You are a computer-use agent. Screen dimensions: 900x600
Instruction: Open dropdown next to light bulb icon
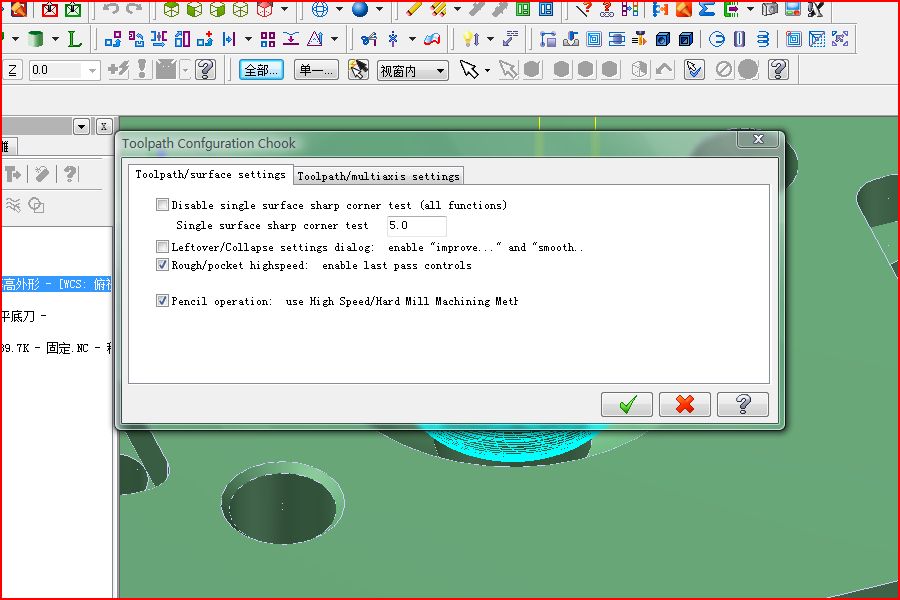click(x=490, y=39)
